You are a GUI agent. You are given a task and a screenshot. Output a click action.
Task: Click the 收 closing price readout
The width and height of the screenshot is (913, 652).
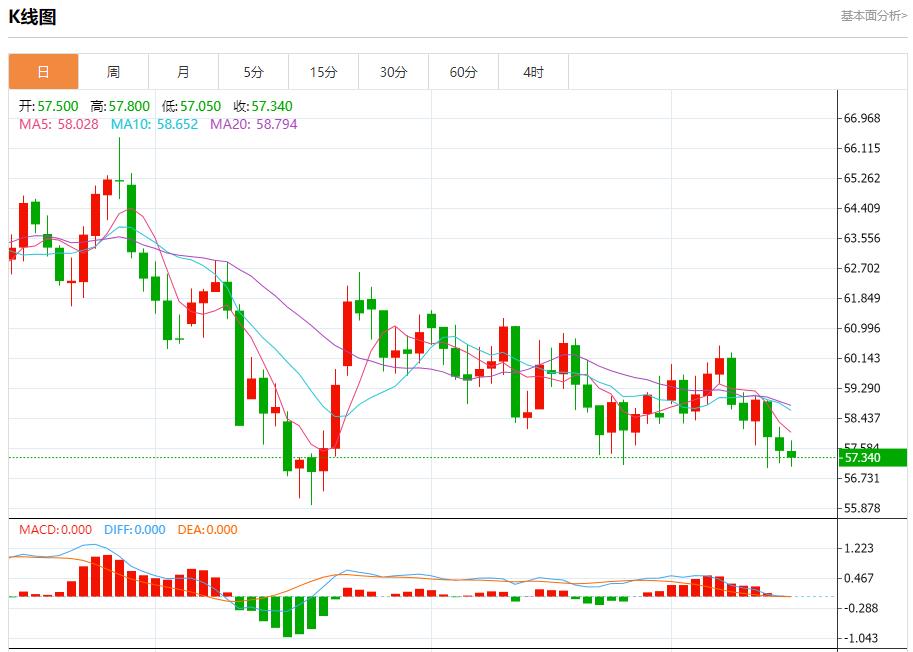(x=263, y=106)
